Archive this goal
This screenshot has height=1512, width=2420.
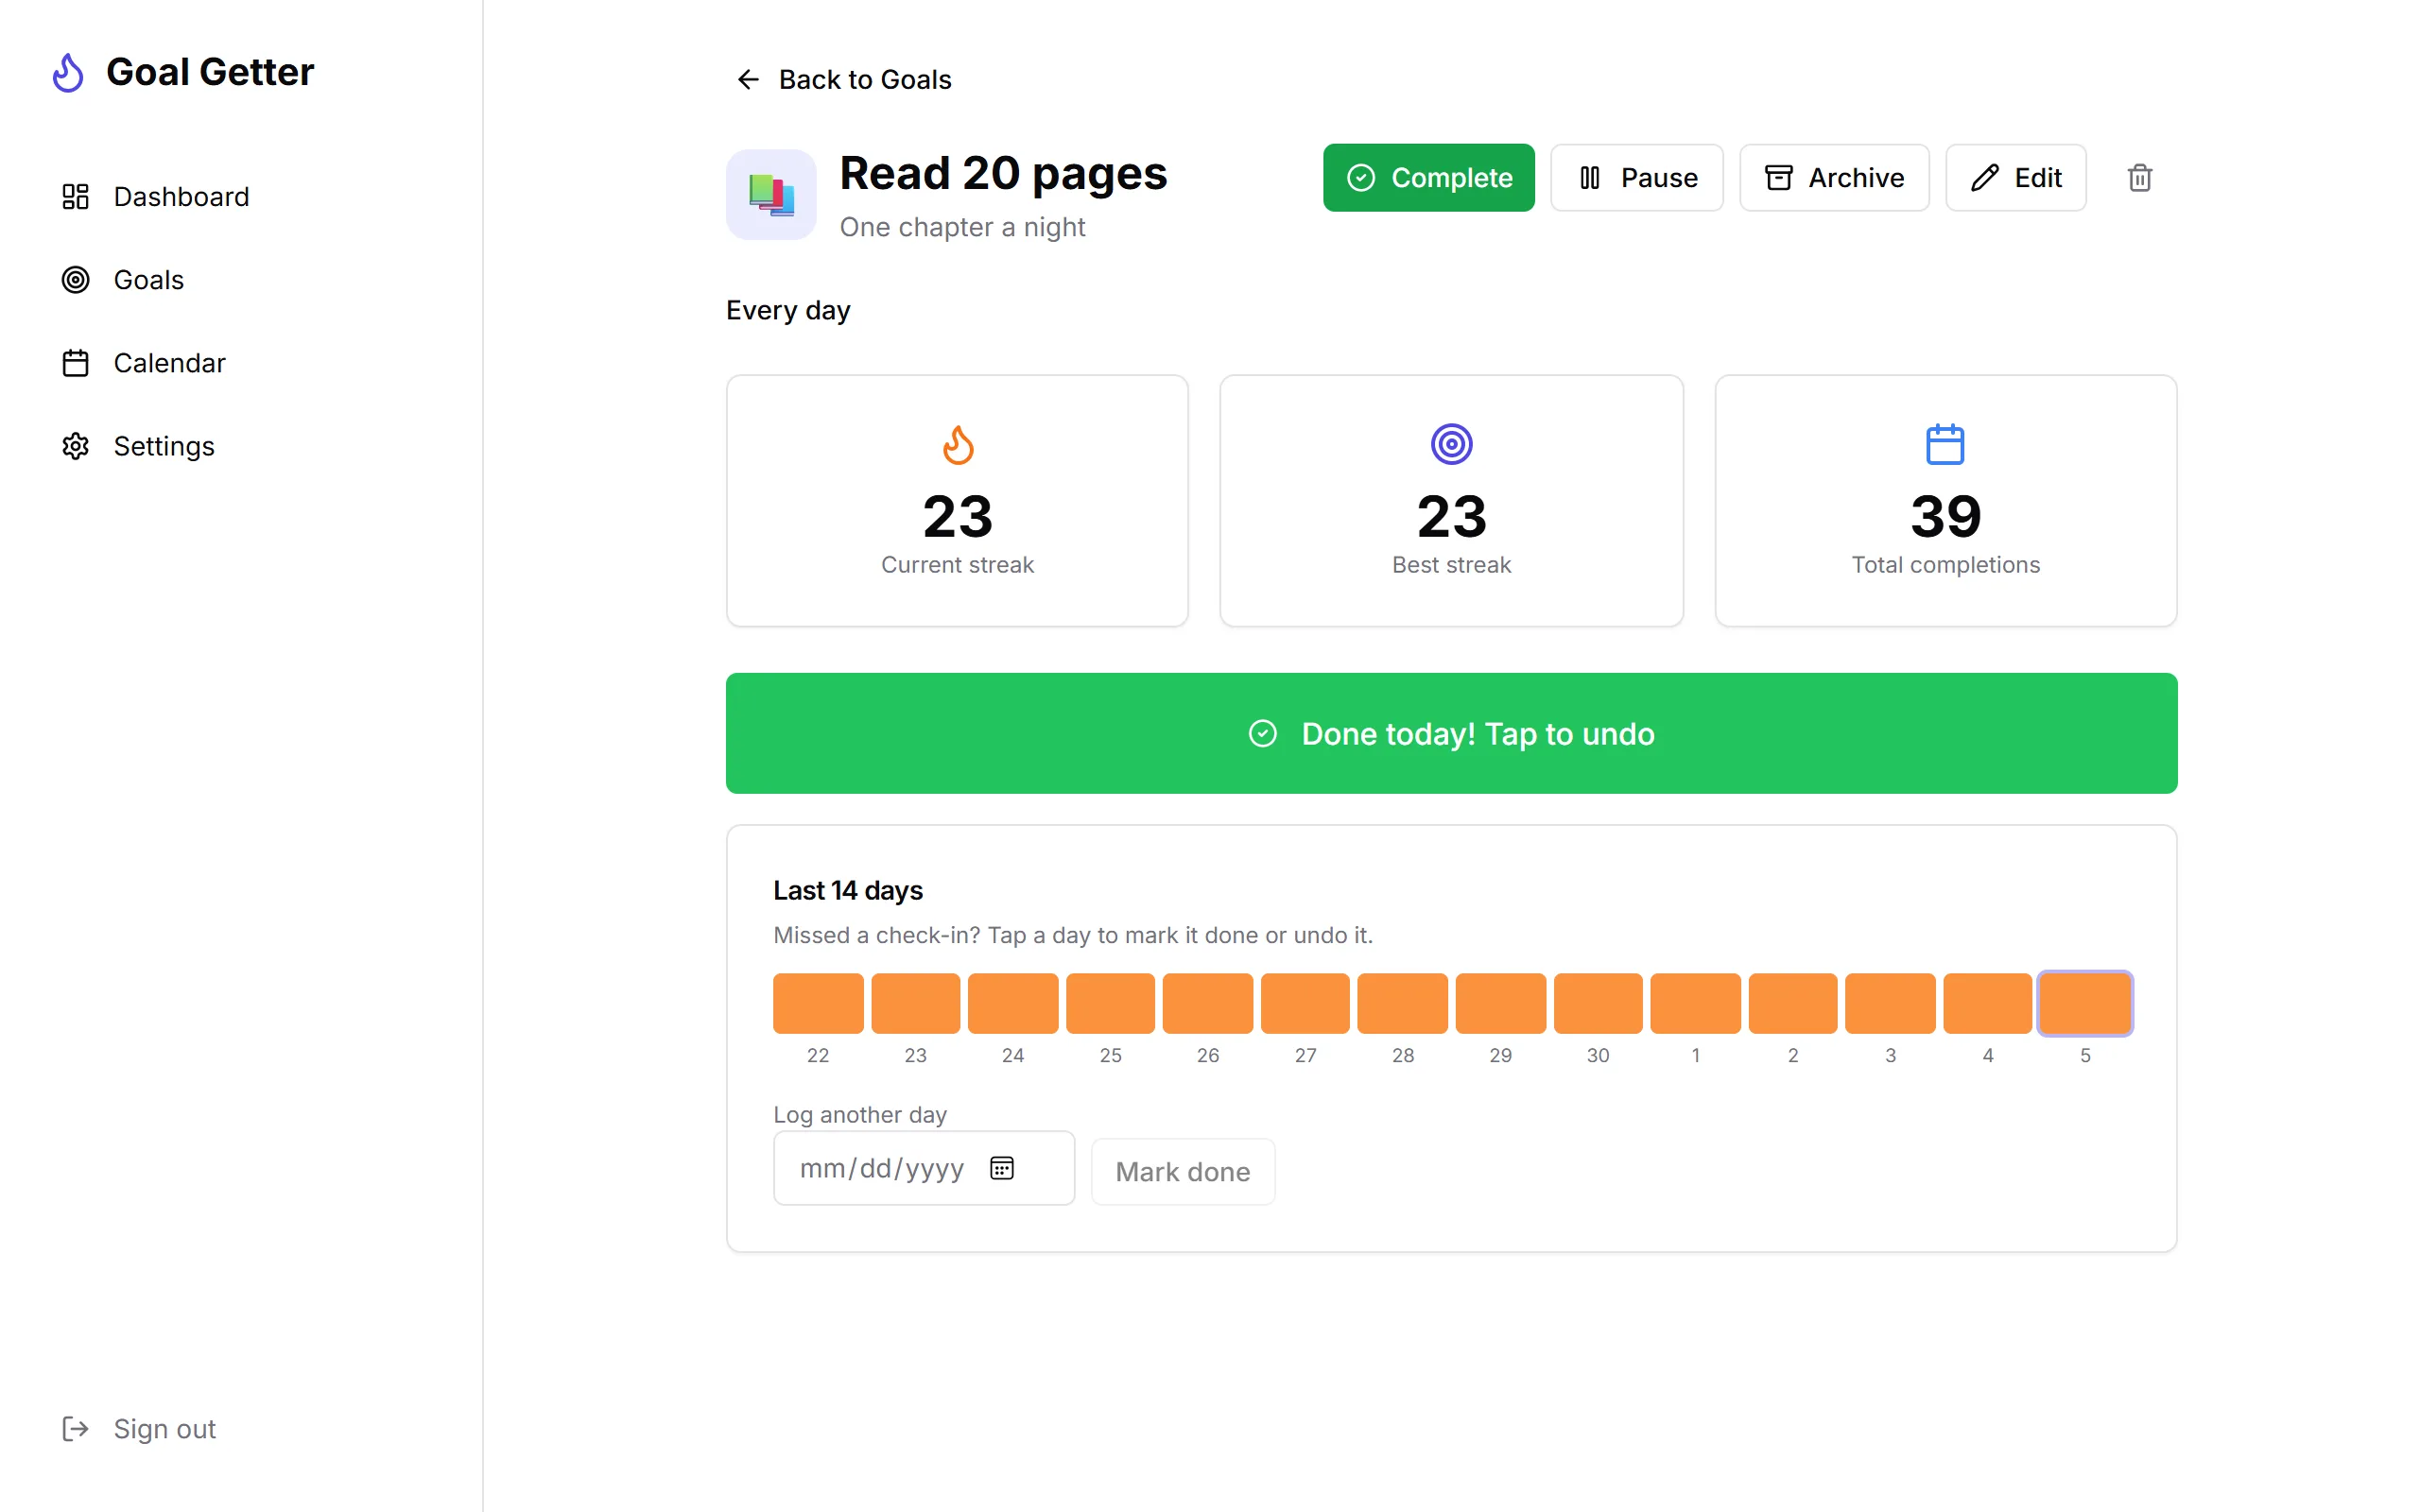tap(1834, 177)
